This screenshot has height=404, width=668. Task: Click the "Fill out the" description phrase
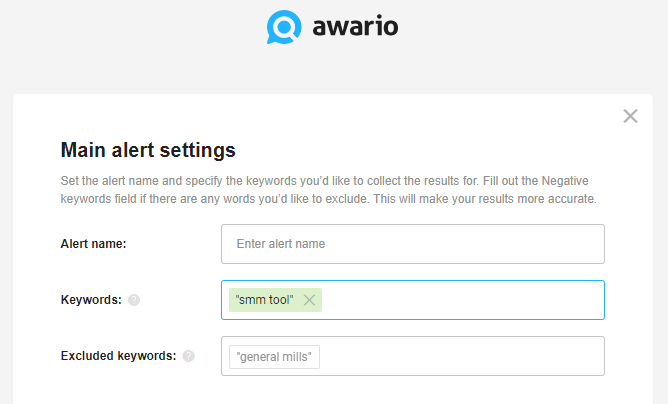pyautogui.click(x=510, y=181)
